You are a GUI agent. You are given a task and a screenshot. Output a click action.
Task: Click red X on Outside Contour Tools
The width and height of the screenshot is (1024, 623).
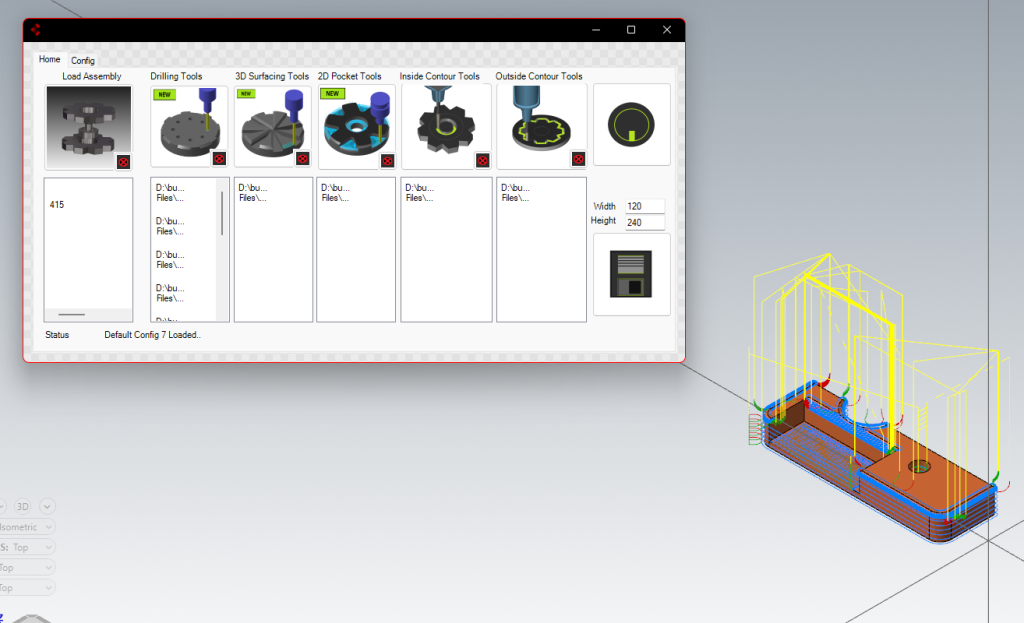click(578, 158)
